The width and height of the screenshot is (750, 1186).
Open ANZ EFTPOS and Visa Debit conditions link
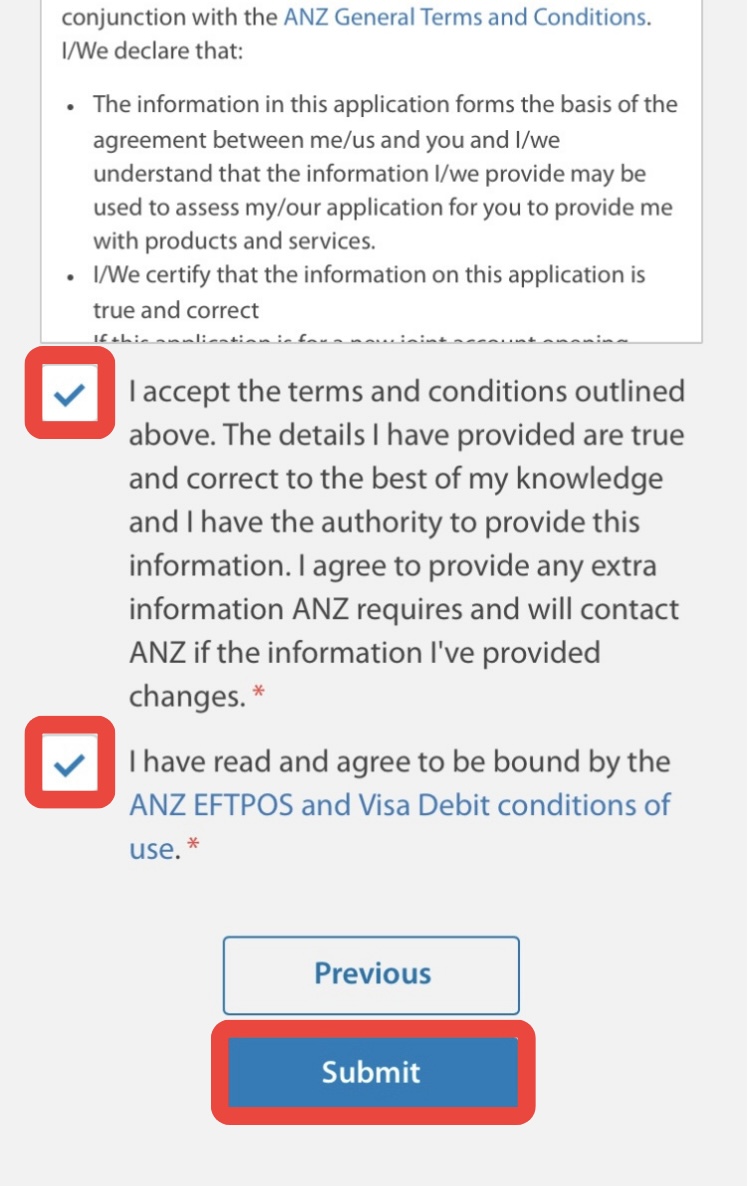point(399,805)
